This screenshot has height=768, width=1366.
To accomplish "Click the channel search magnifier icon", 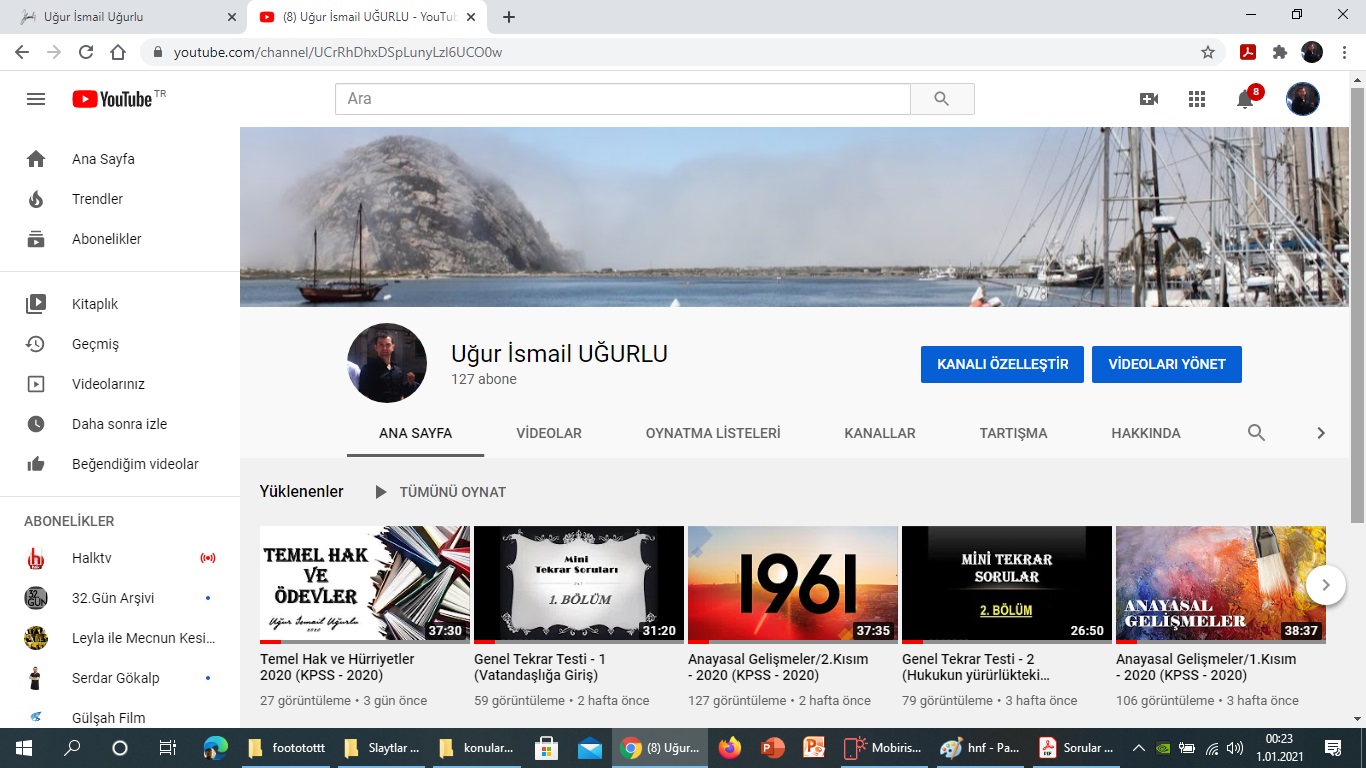I will point(1256,433).
